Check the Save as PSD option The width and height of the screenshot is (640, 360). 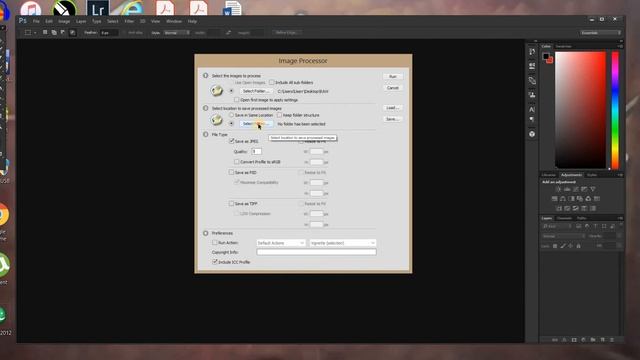[231, 172]
